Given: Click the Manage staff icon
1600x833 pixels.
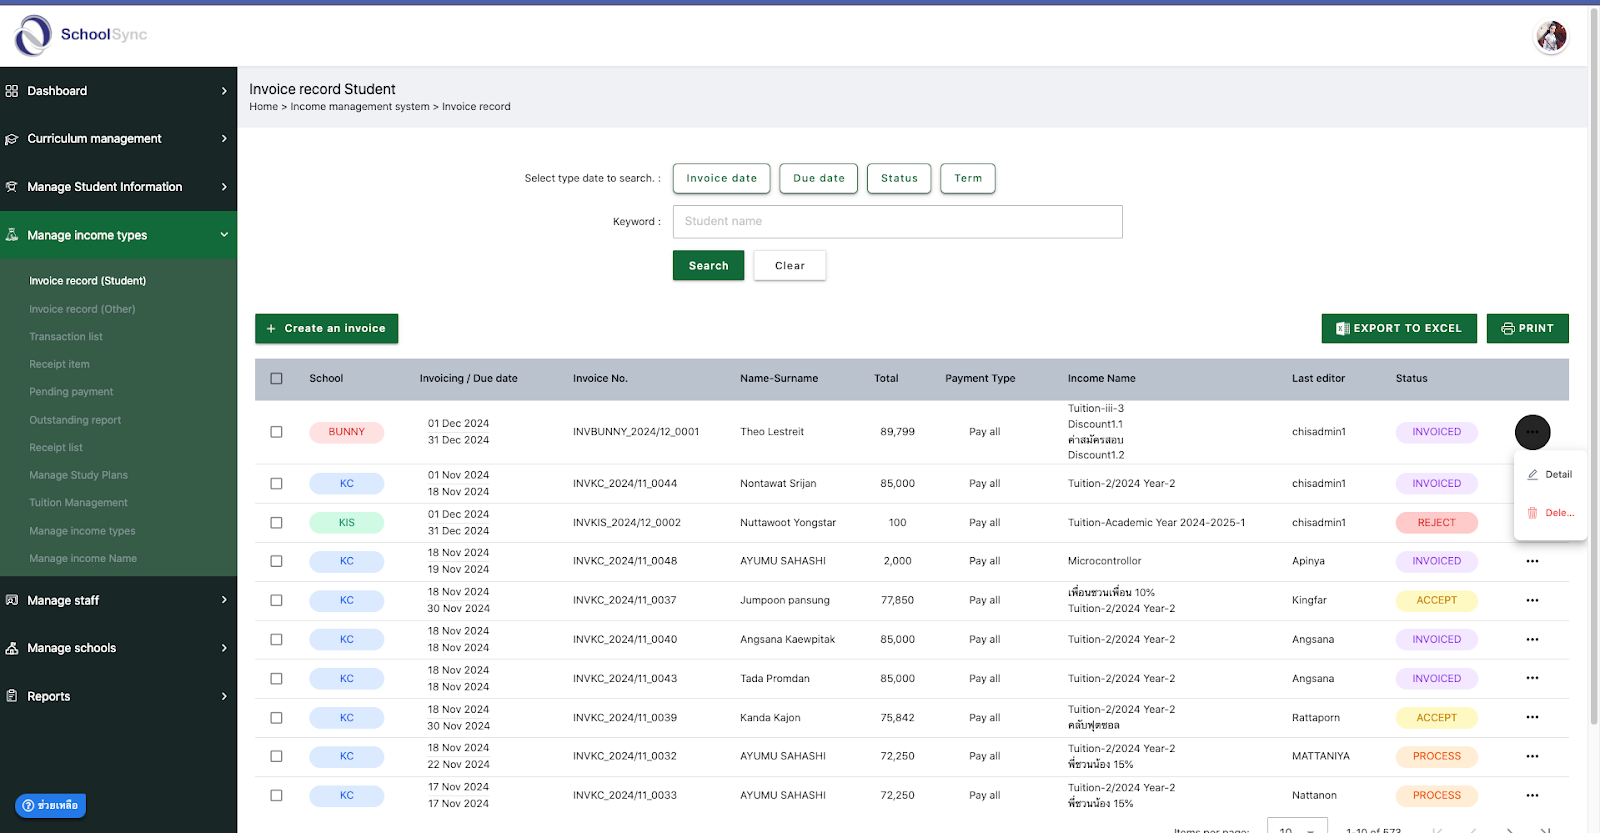Looking at the screenshot, I should click(x=12, y=600).
